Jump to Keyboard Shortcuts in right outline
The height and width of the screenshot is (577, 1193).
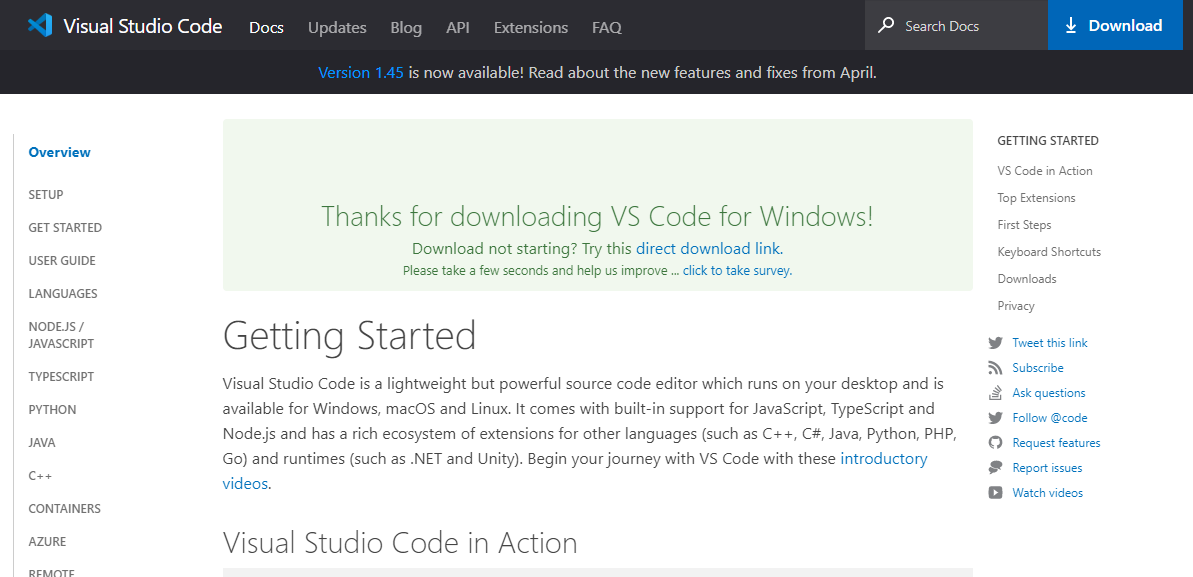click(x=1049, y=252)
